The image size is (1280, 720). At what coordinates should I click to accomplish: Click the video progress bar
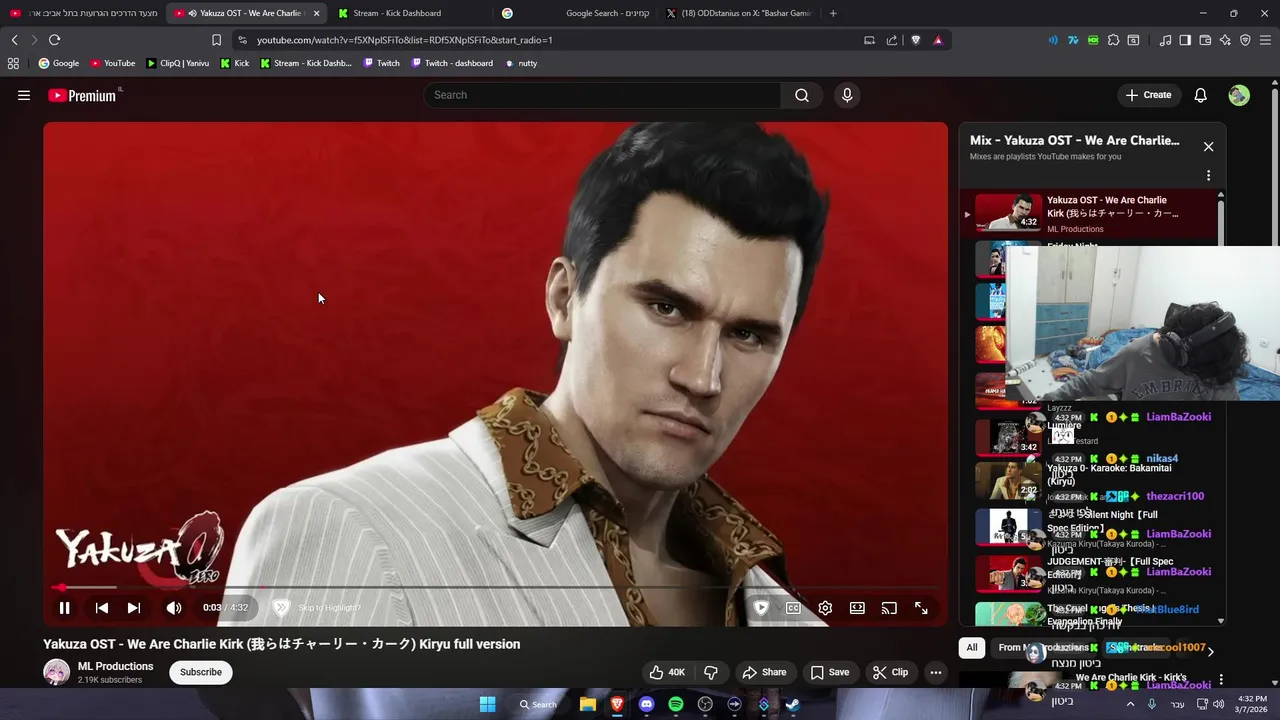495,587
